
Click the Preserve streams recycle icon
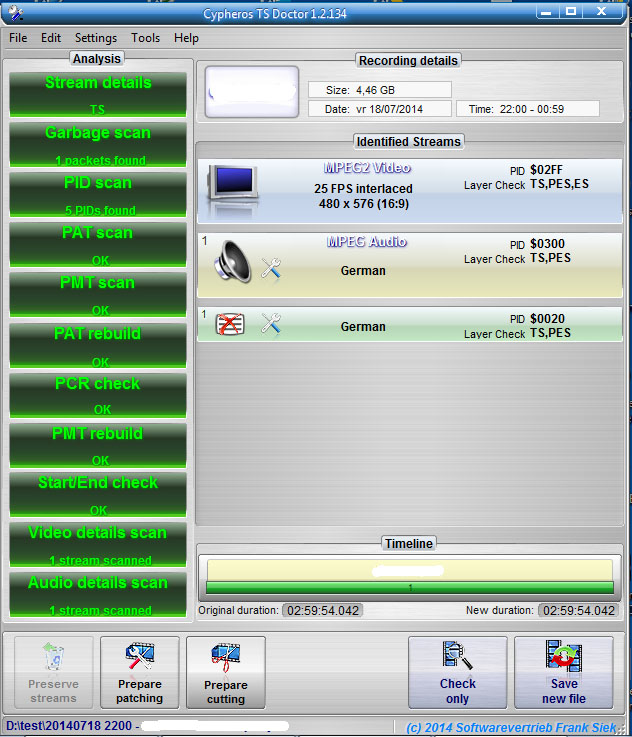click(x=54, y=656)
